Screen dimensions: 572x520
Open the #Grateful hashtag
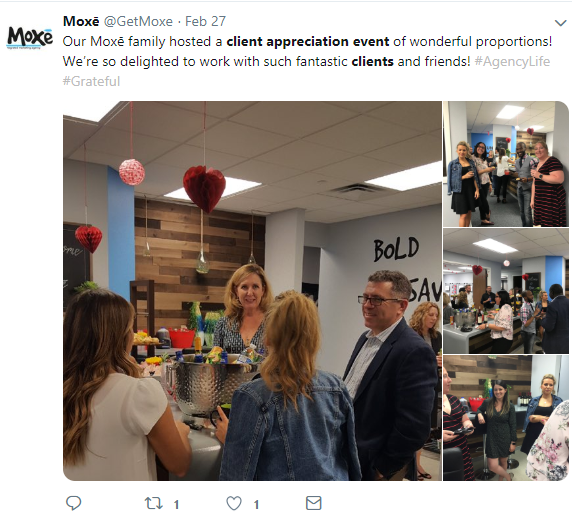coord(91,81)
